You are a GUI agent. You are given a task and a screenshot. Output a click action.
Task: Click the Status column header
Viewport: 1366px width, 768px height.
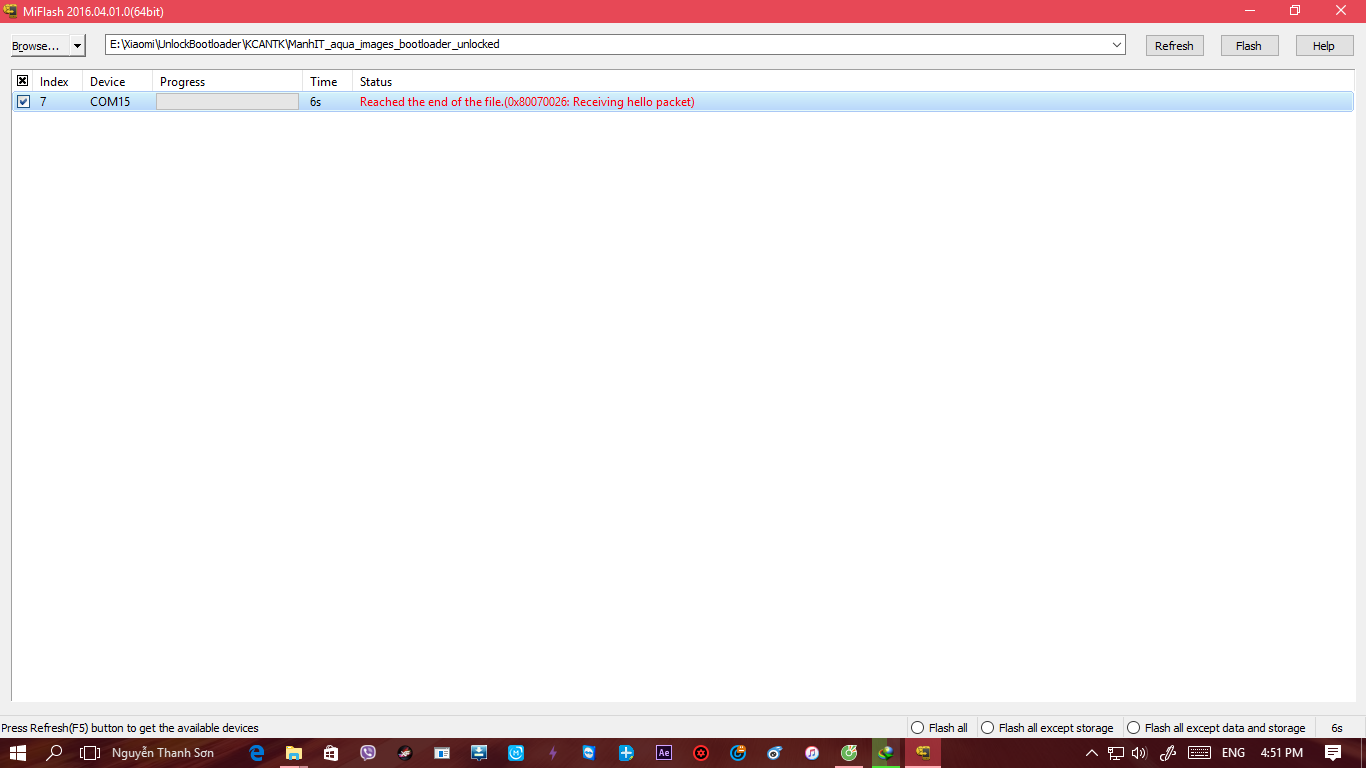(x=376, y=82)
